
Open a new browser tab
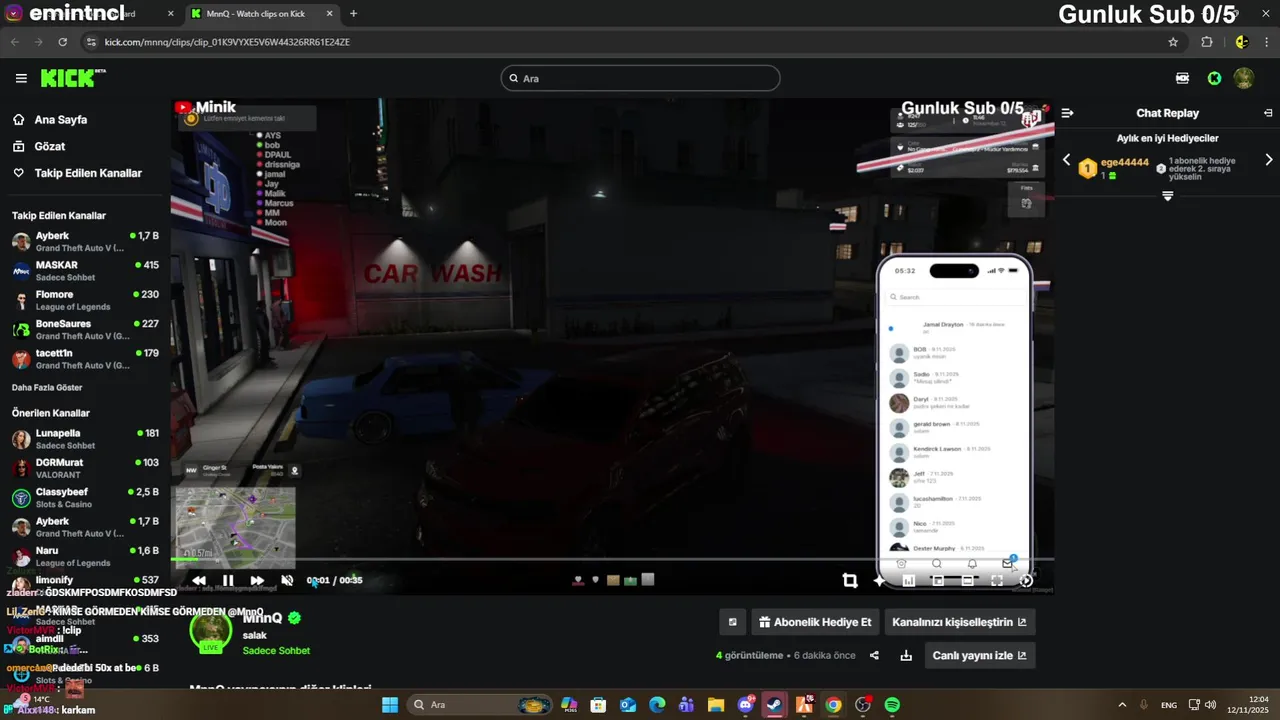point(353,14)
